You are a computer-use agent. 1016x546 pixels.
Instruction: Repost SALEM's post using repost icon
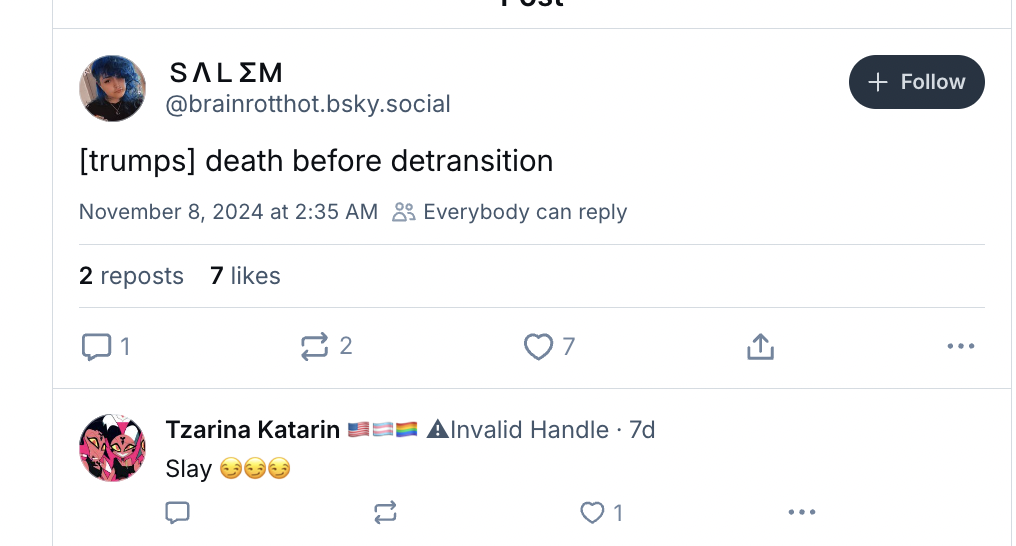pos(315,347)
